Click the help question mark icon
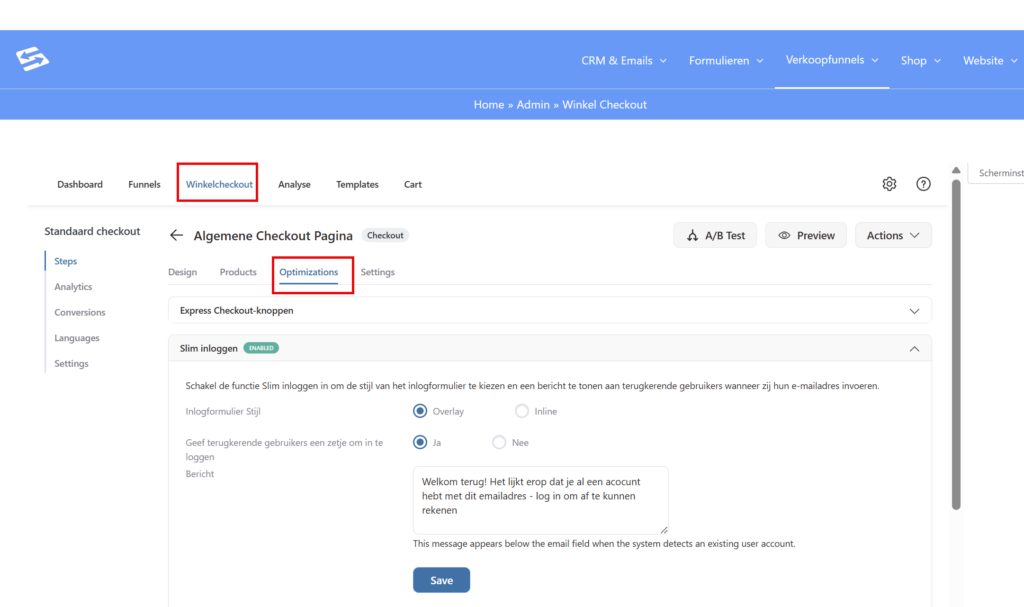 click(923, 184)
